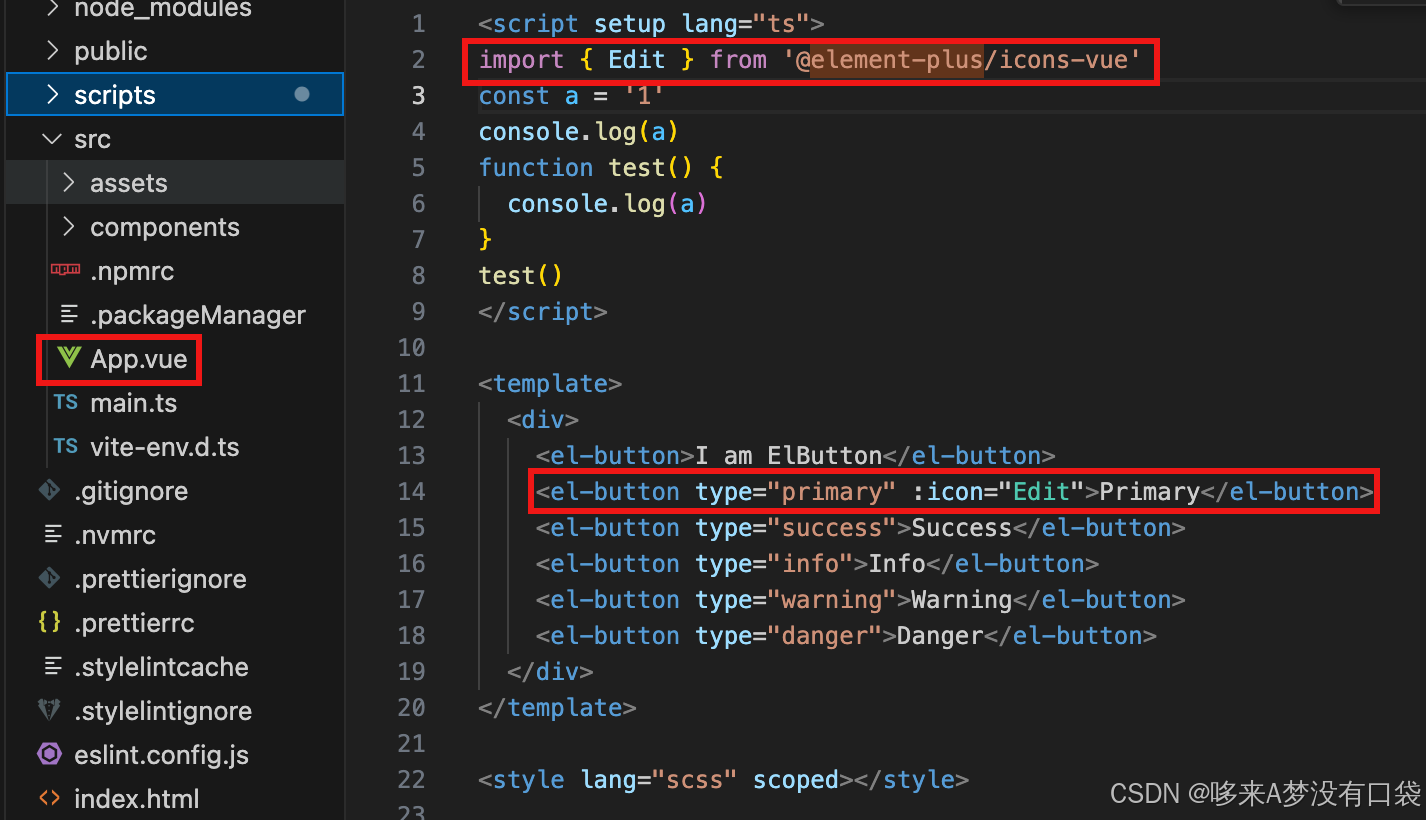This screenshot has width=1426, height=820.
Task: Click 'function test()' in the editor
Action: coord(587,167)
